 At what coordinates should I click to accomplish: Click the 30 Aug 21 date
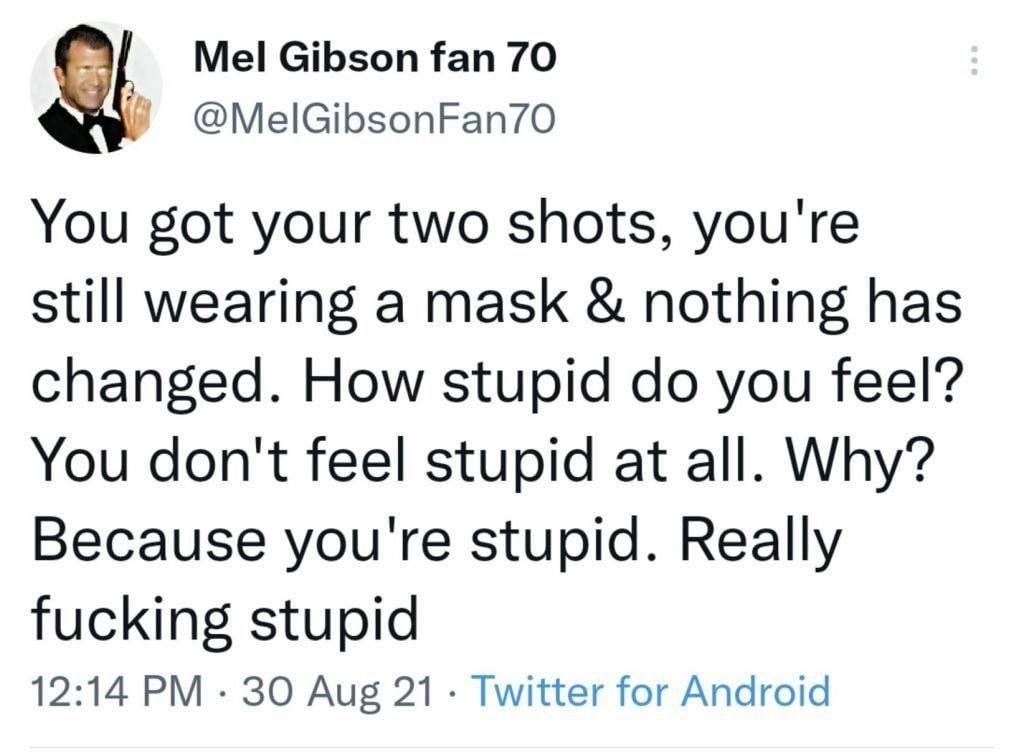[337, 691]
